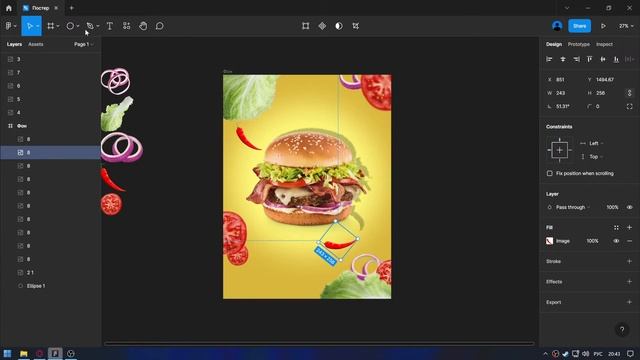Click Align bottom icon

(616, 59)
